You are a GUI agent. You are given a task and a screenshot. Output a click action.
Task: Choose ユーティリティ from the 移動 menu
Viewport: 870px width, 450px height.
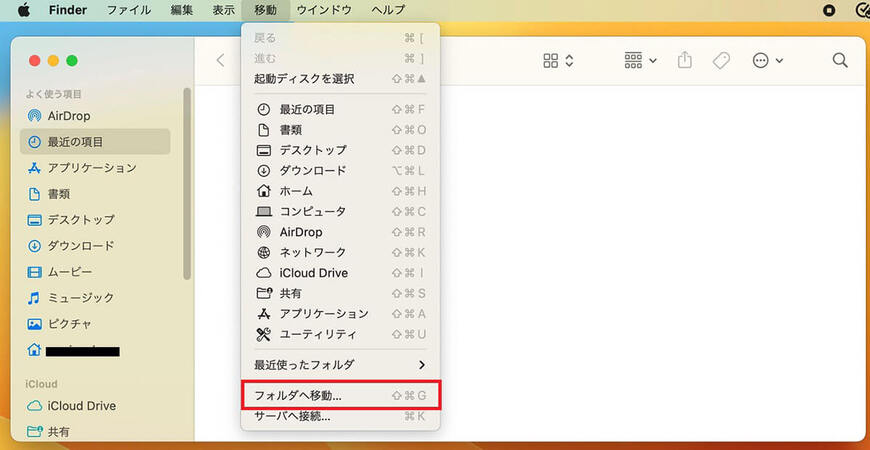tap(318, 334)
